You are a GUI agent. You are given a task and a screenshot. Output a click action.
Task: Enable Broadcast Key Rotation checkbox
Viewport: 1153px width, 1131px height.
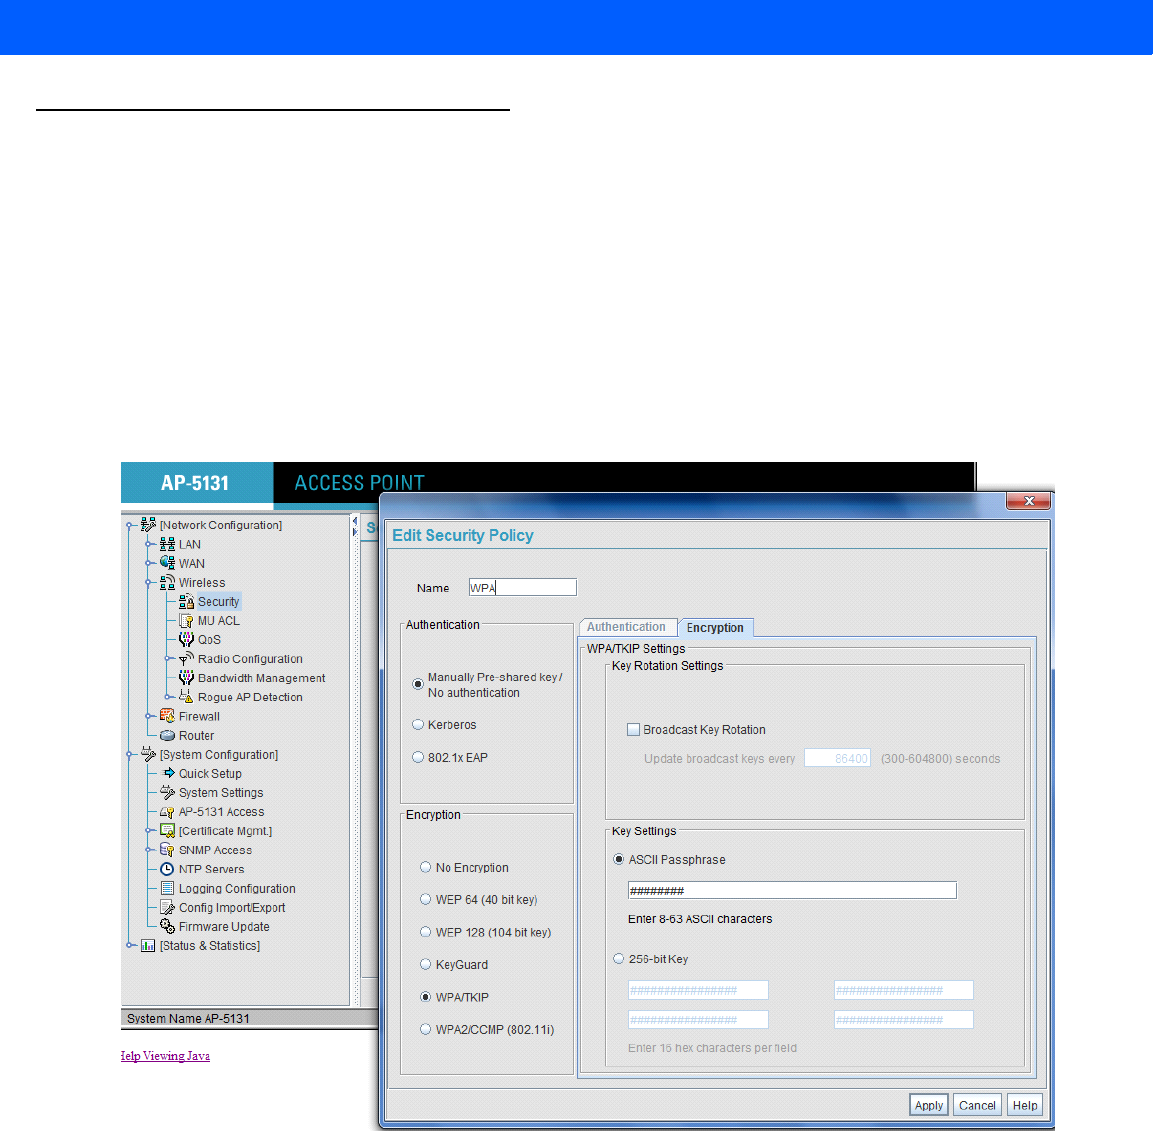pos(633,729)
